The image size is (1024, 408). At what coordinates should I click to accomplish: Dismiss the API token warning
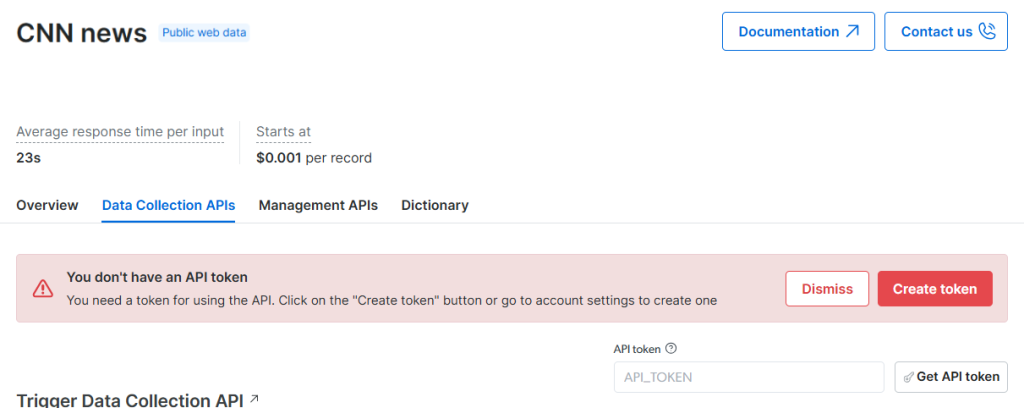(x=827, y=289)
